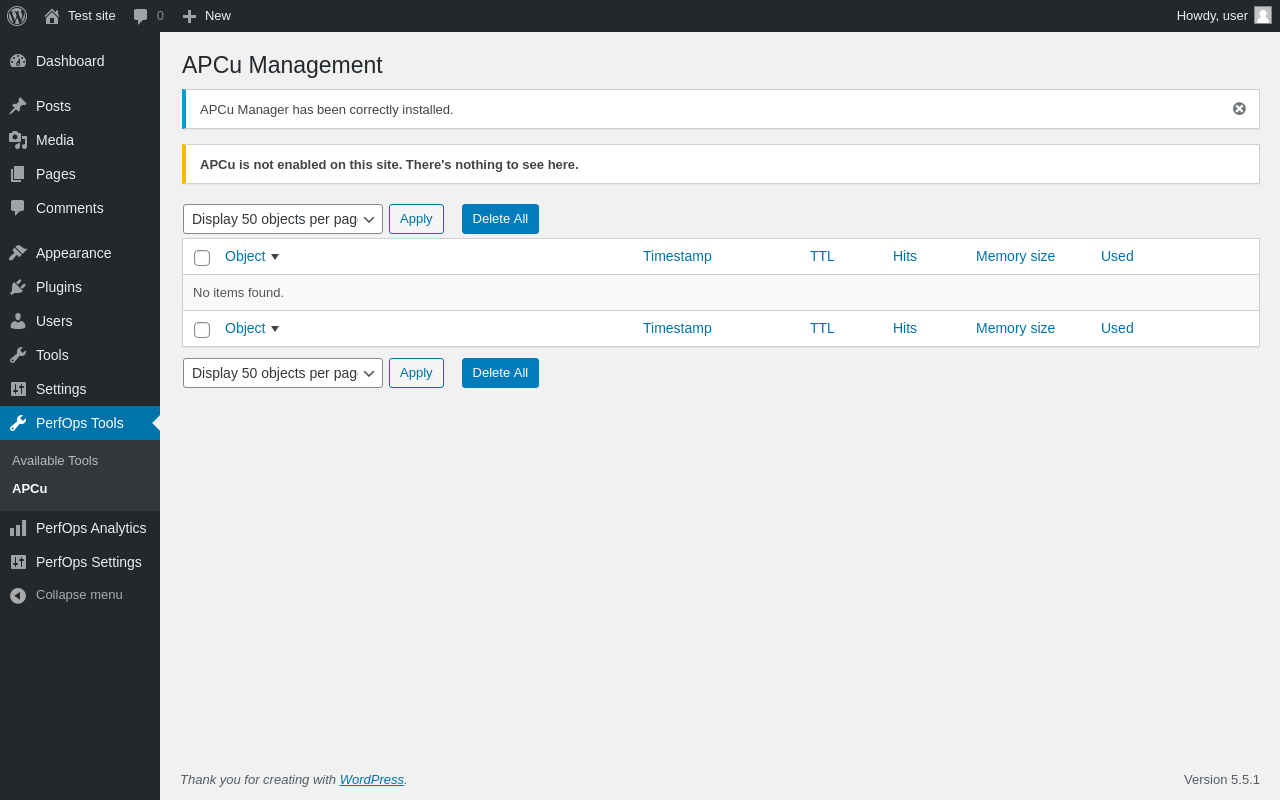Viewport: 1280px width, 800px height.
Task: Sort by Used in the table footer
Action: click(x=1117, y=328)
